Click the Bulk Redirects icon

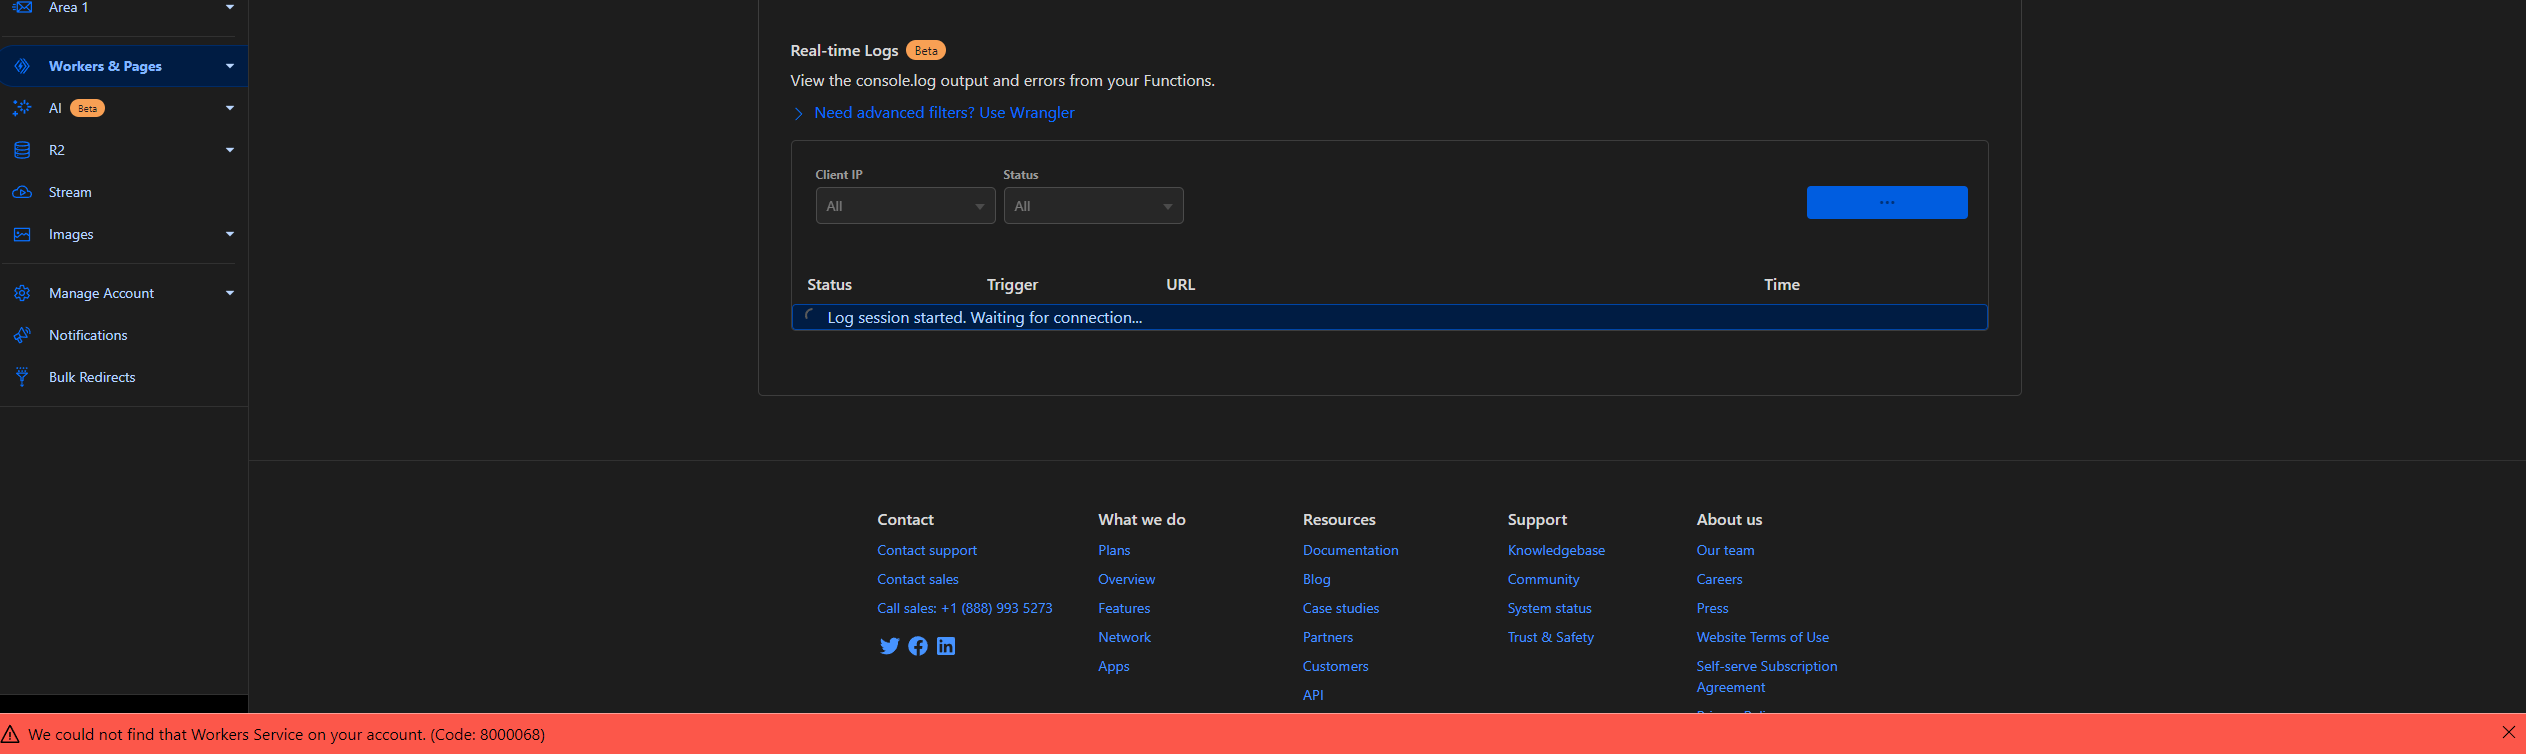(x=22, y=377)
